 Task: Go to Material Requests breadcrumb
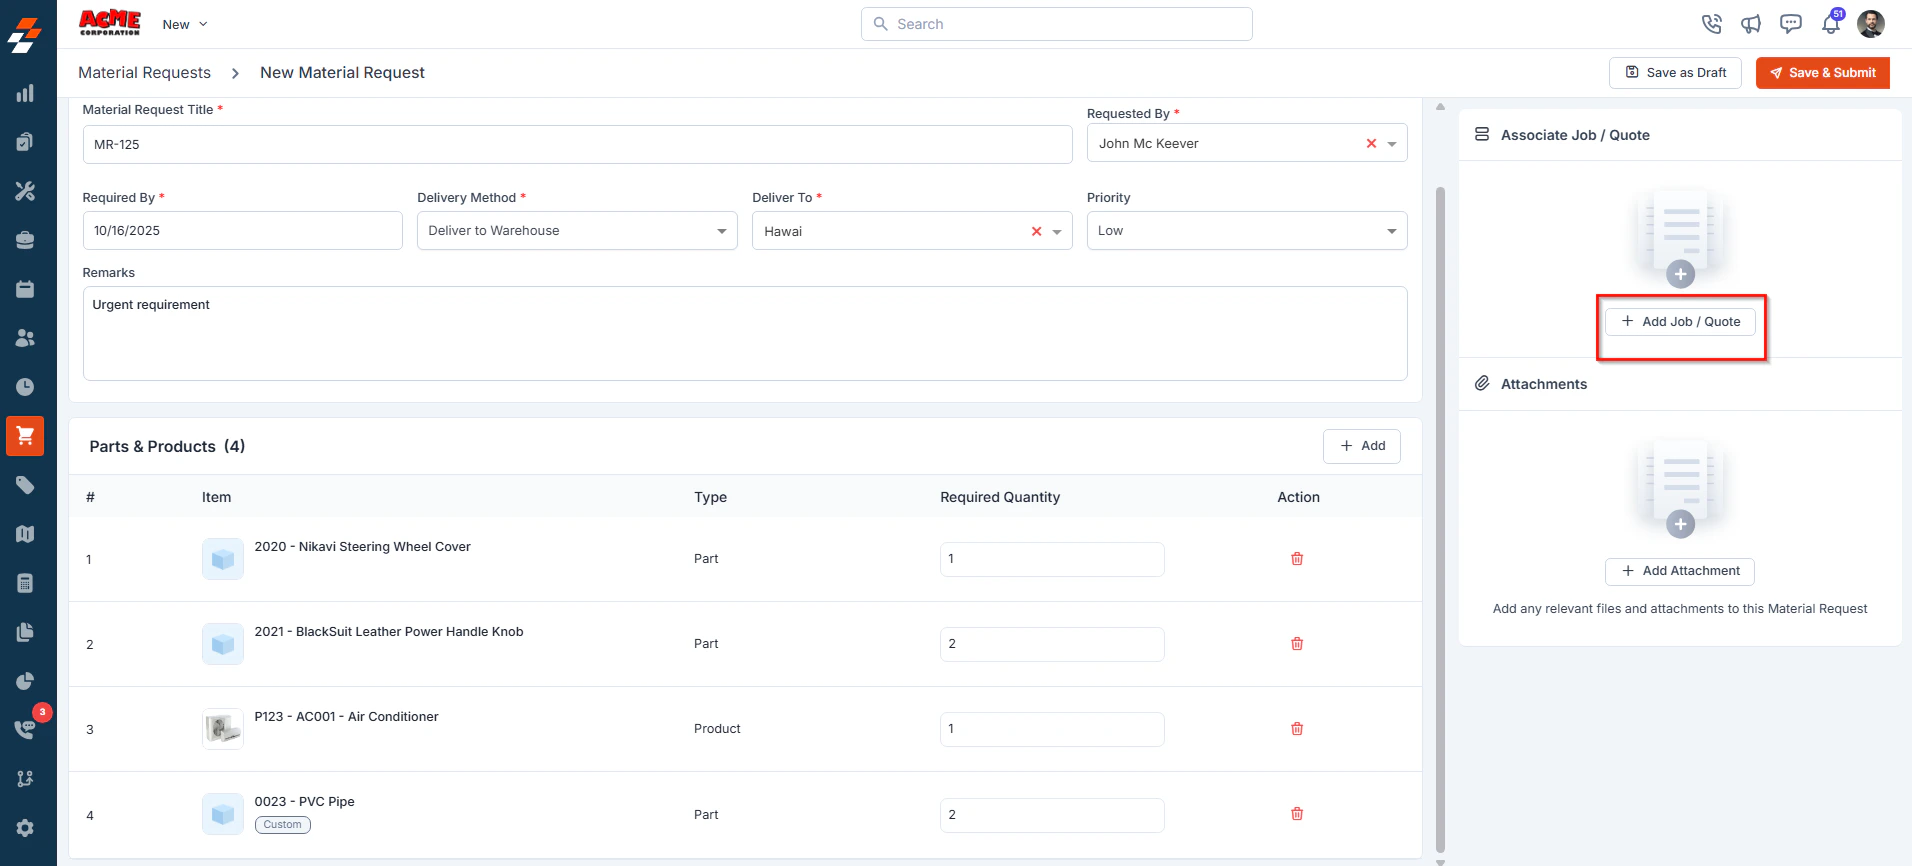click(145, 73)
